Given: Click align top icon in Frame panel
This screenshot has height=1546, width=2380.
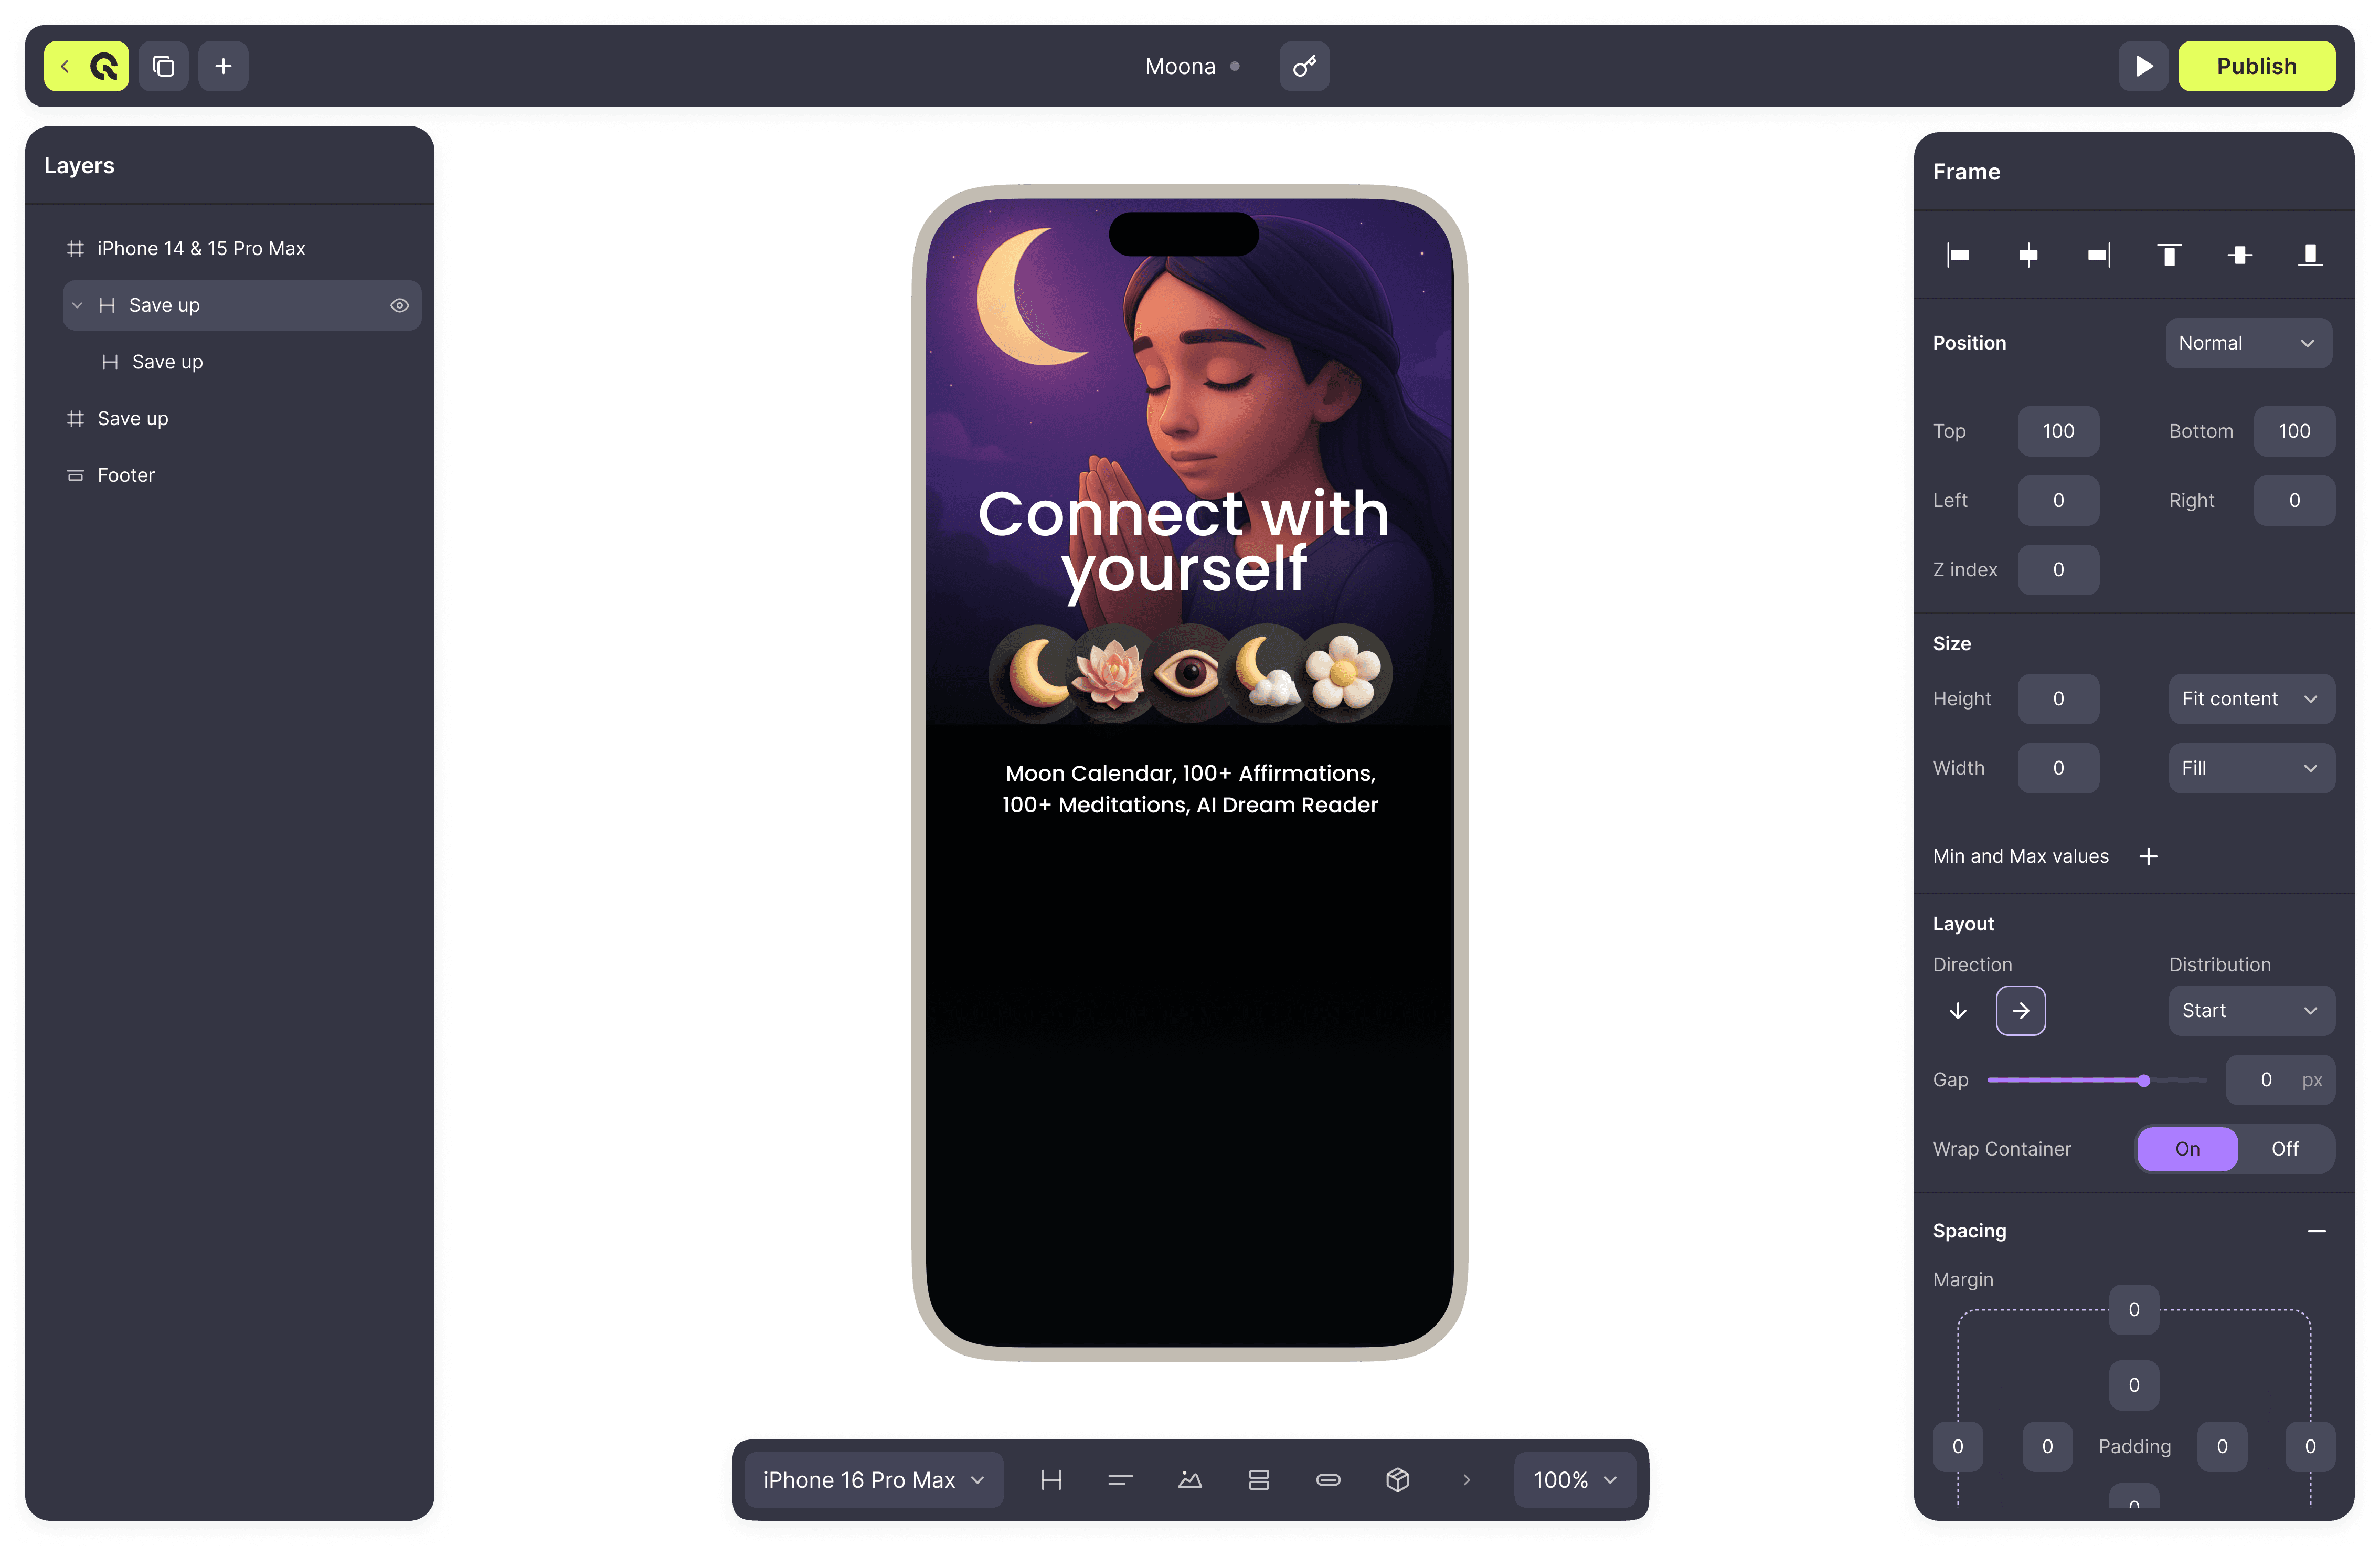Looking at the screenshot, I should [x=2169, y=255].
